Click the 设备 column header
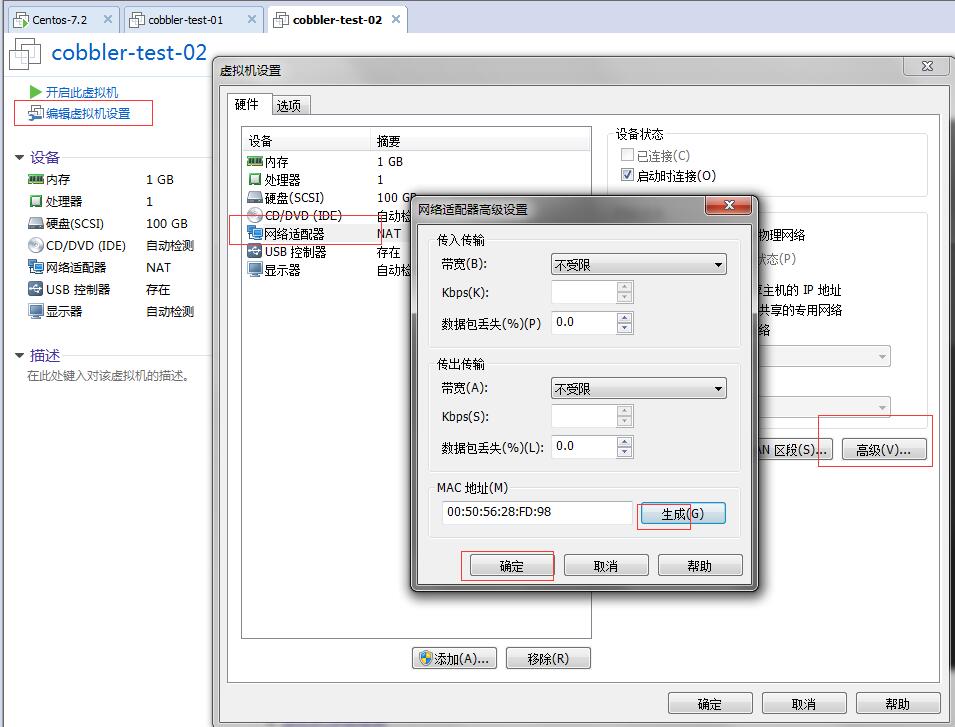Viewport: 955px width, 727px height. click(x=306, y=141)
